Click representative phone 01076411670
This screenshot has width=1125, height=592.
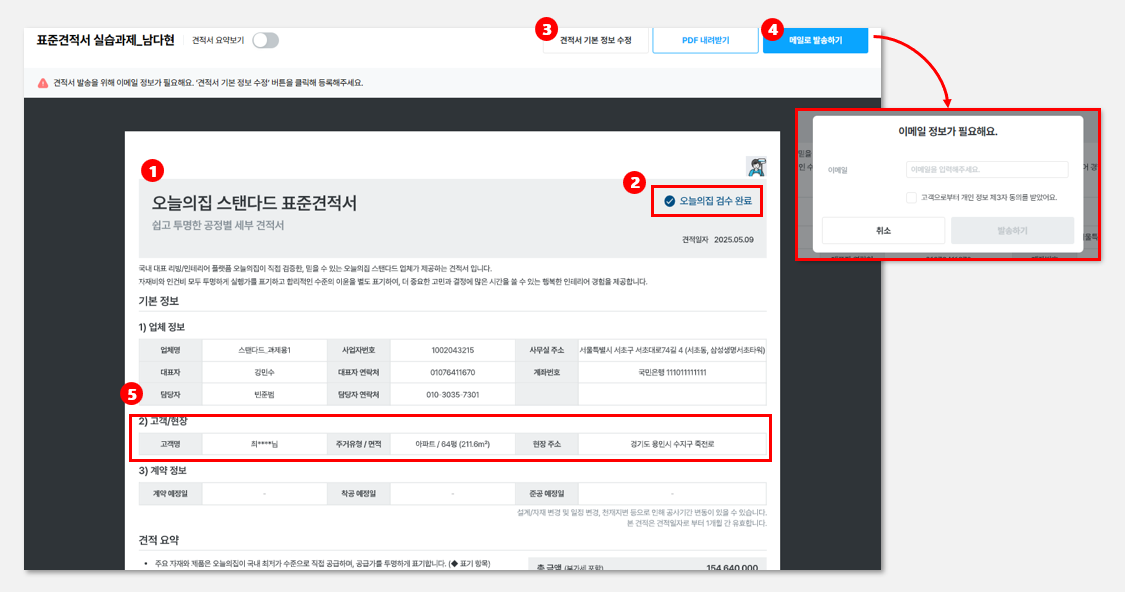pyautogui.click(x=453, y=372)
